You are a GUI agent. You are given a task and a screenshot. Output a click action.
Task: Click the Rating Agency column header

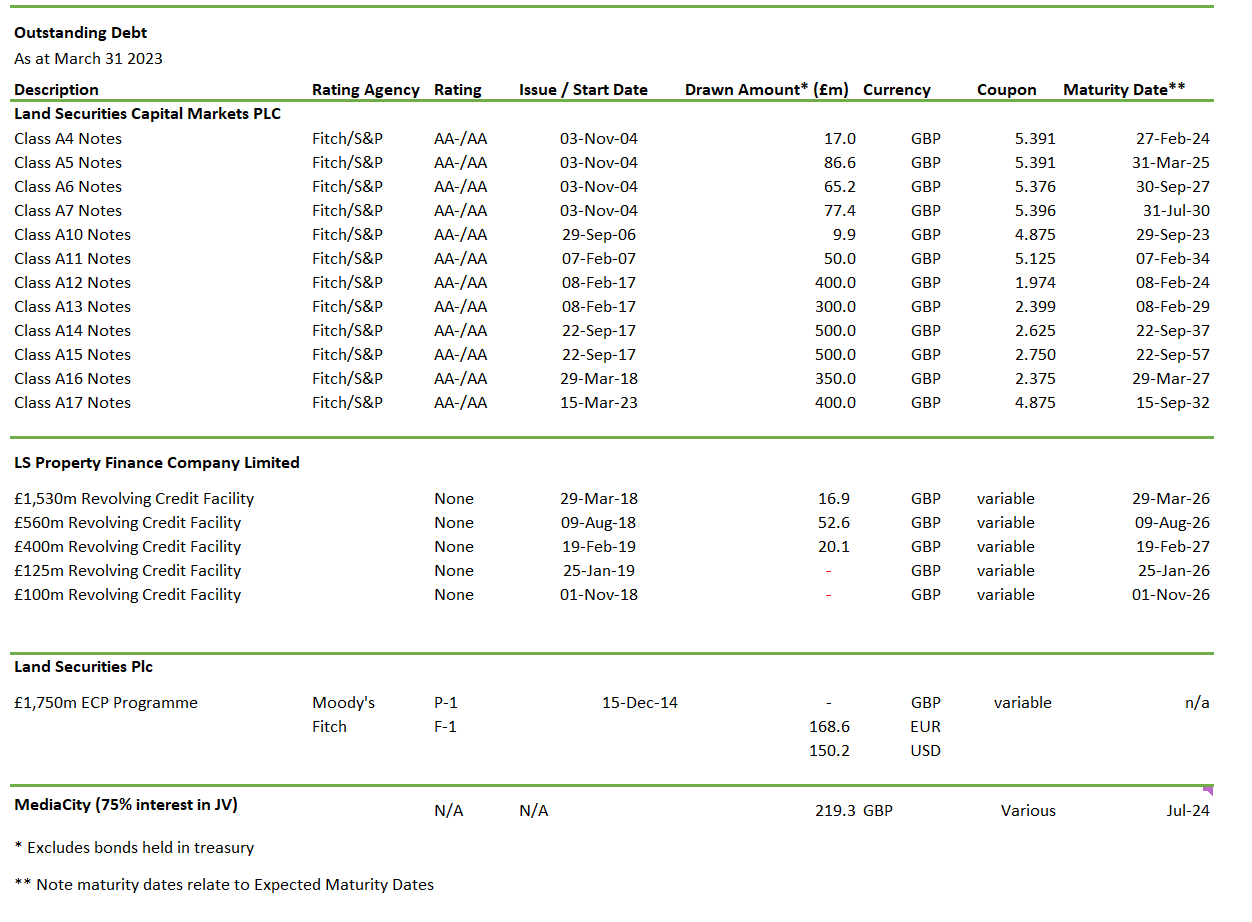point(366,89)
